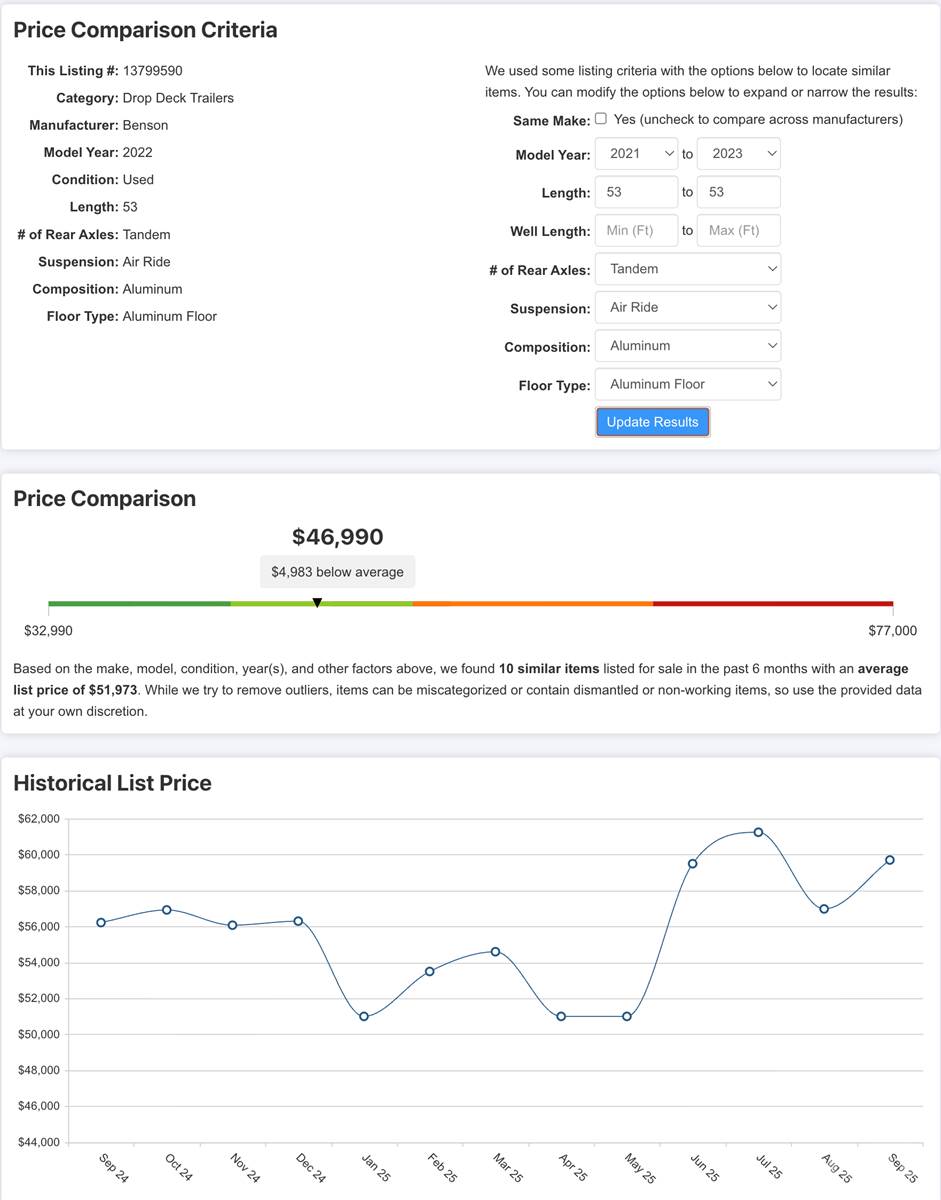Click the Apr 25 data point on chart

(561, 1016)
